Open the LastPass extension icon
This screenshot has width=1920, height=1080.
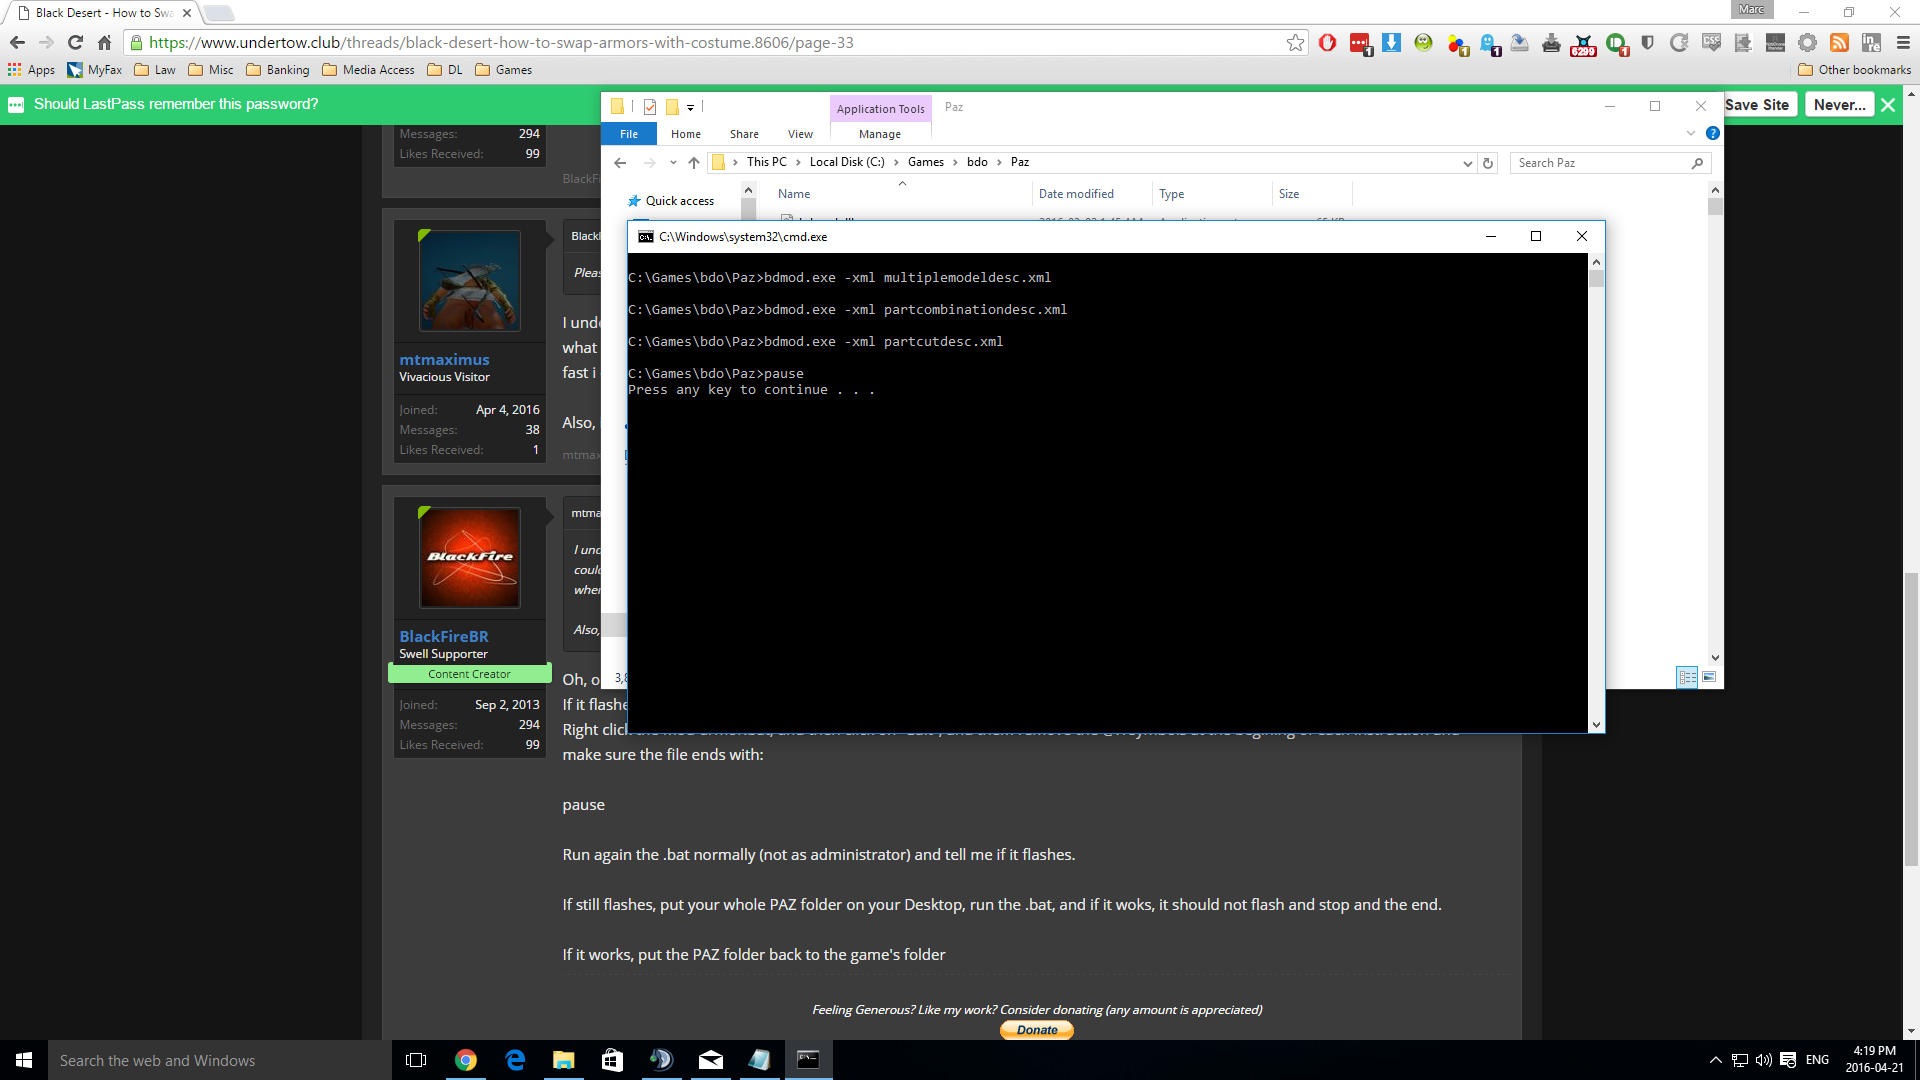click(x=1360, y=43)
